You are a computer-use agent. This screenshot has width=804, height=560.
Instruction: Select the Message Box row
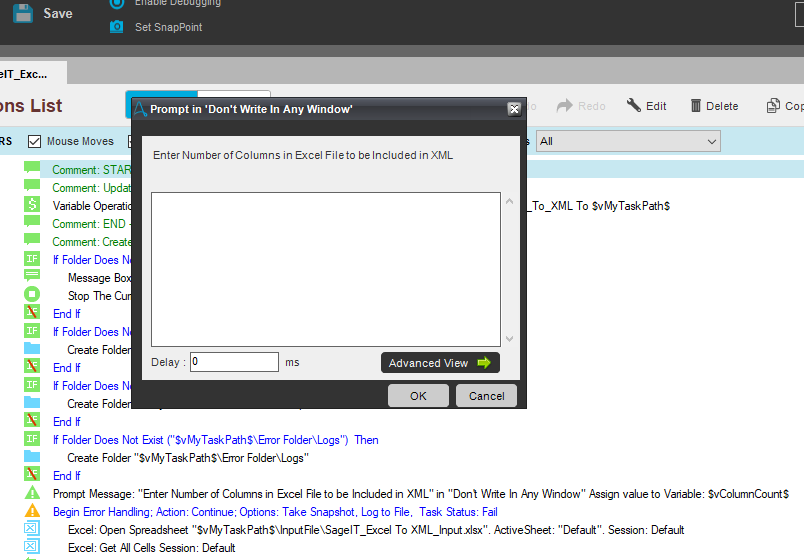click(x=99, y=278)
